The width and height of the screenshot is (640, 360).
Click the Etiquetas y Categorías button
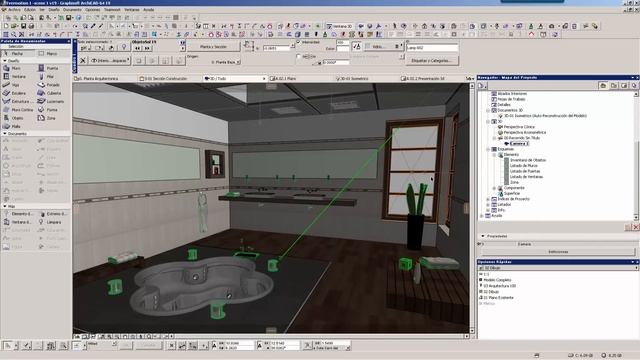pyautogui.click(x=432, y=60)
